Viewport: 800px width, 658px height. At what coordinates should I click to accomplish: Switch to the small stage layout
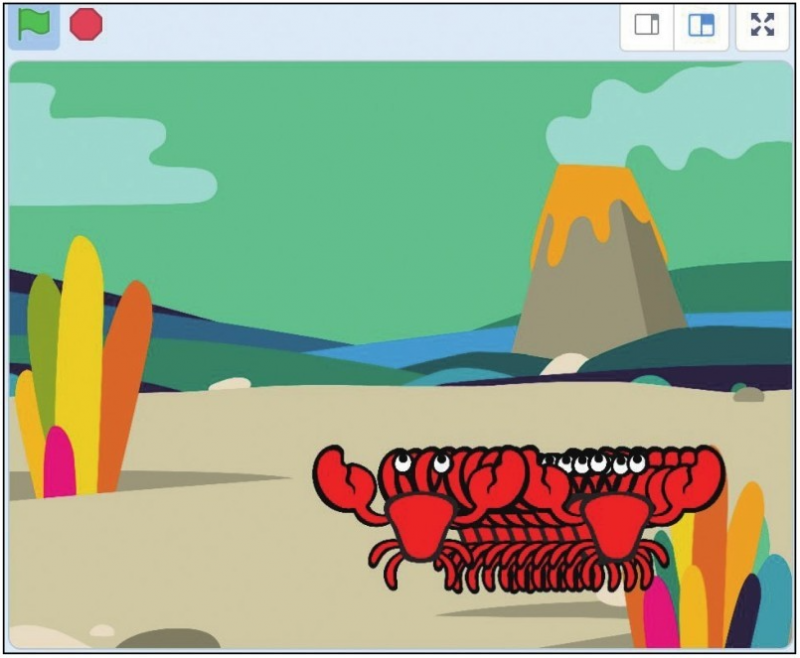coord(647,25)
